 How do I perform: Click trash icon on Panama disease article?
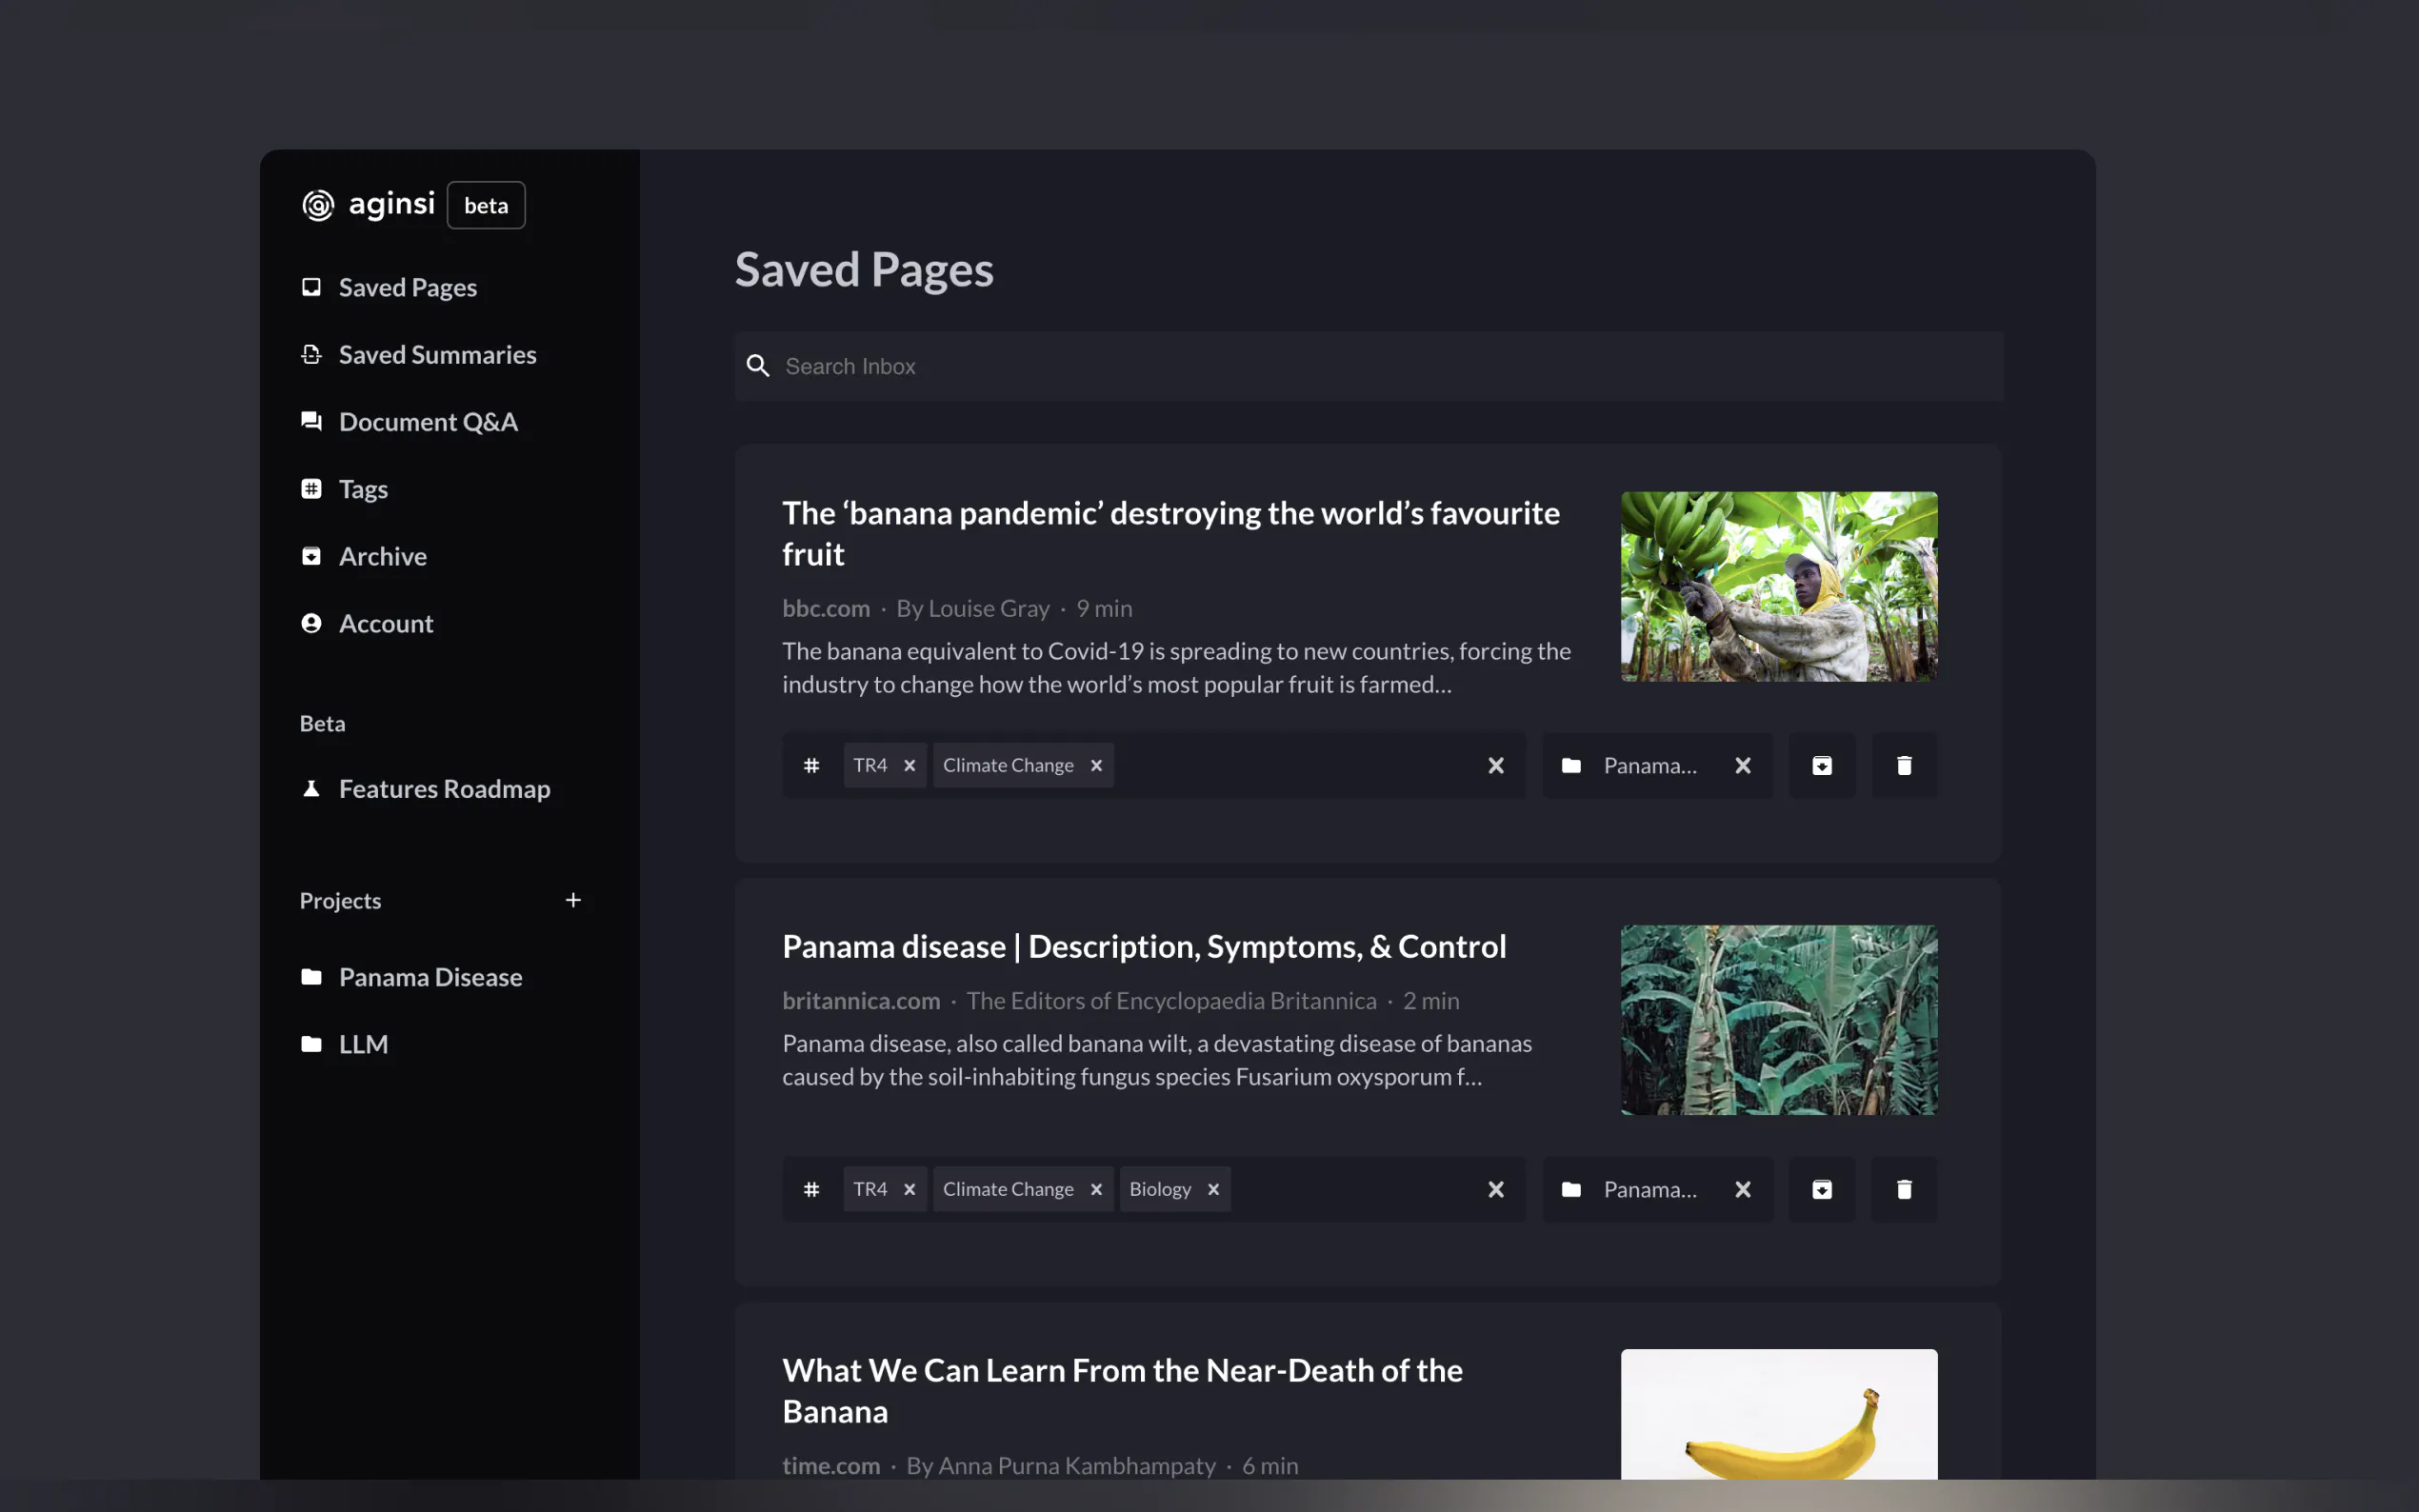[x=1903, y=1189]
